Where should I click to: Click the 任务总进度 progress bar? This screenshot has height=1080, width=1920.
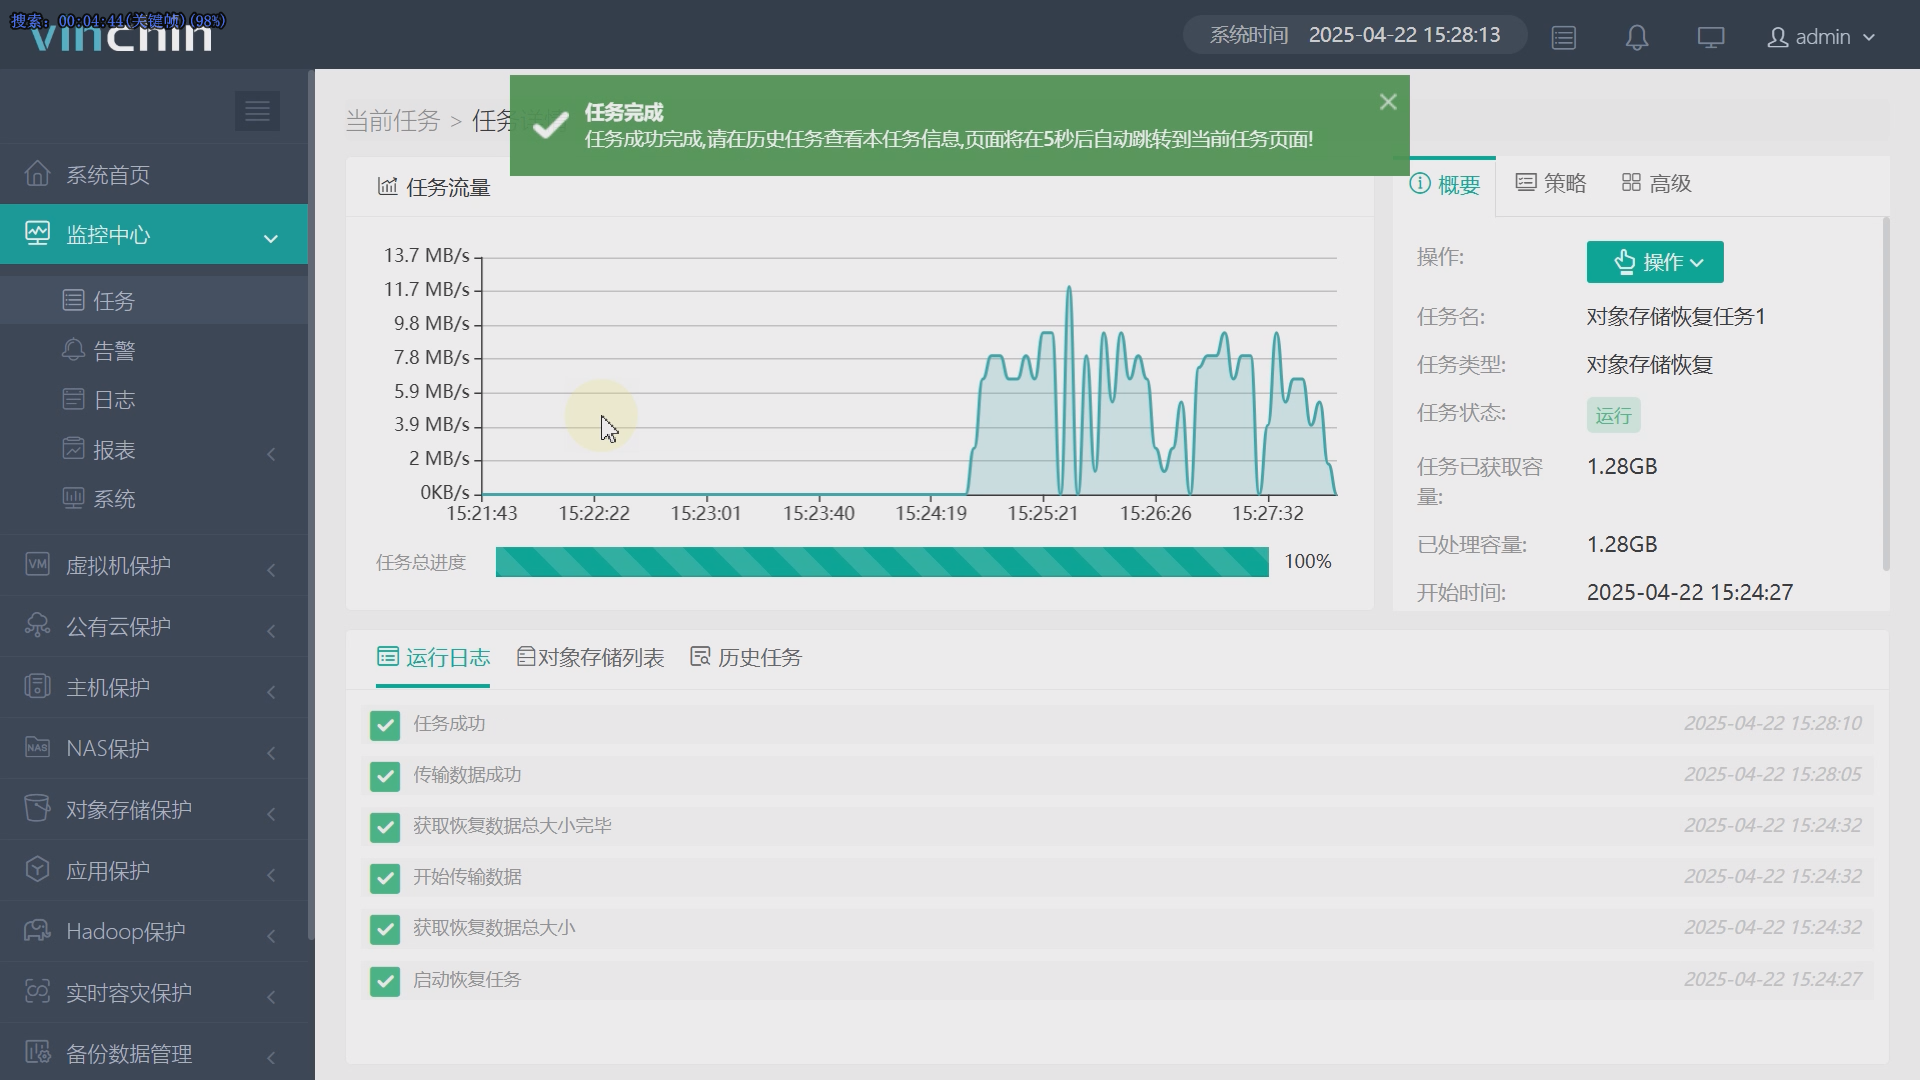[881, 562]
